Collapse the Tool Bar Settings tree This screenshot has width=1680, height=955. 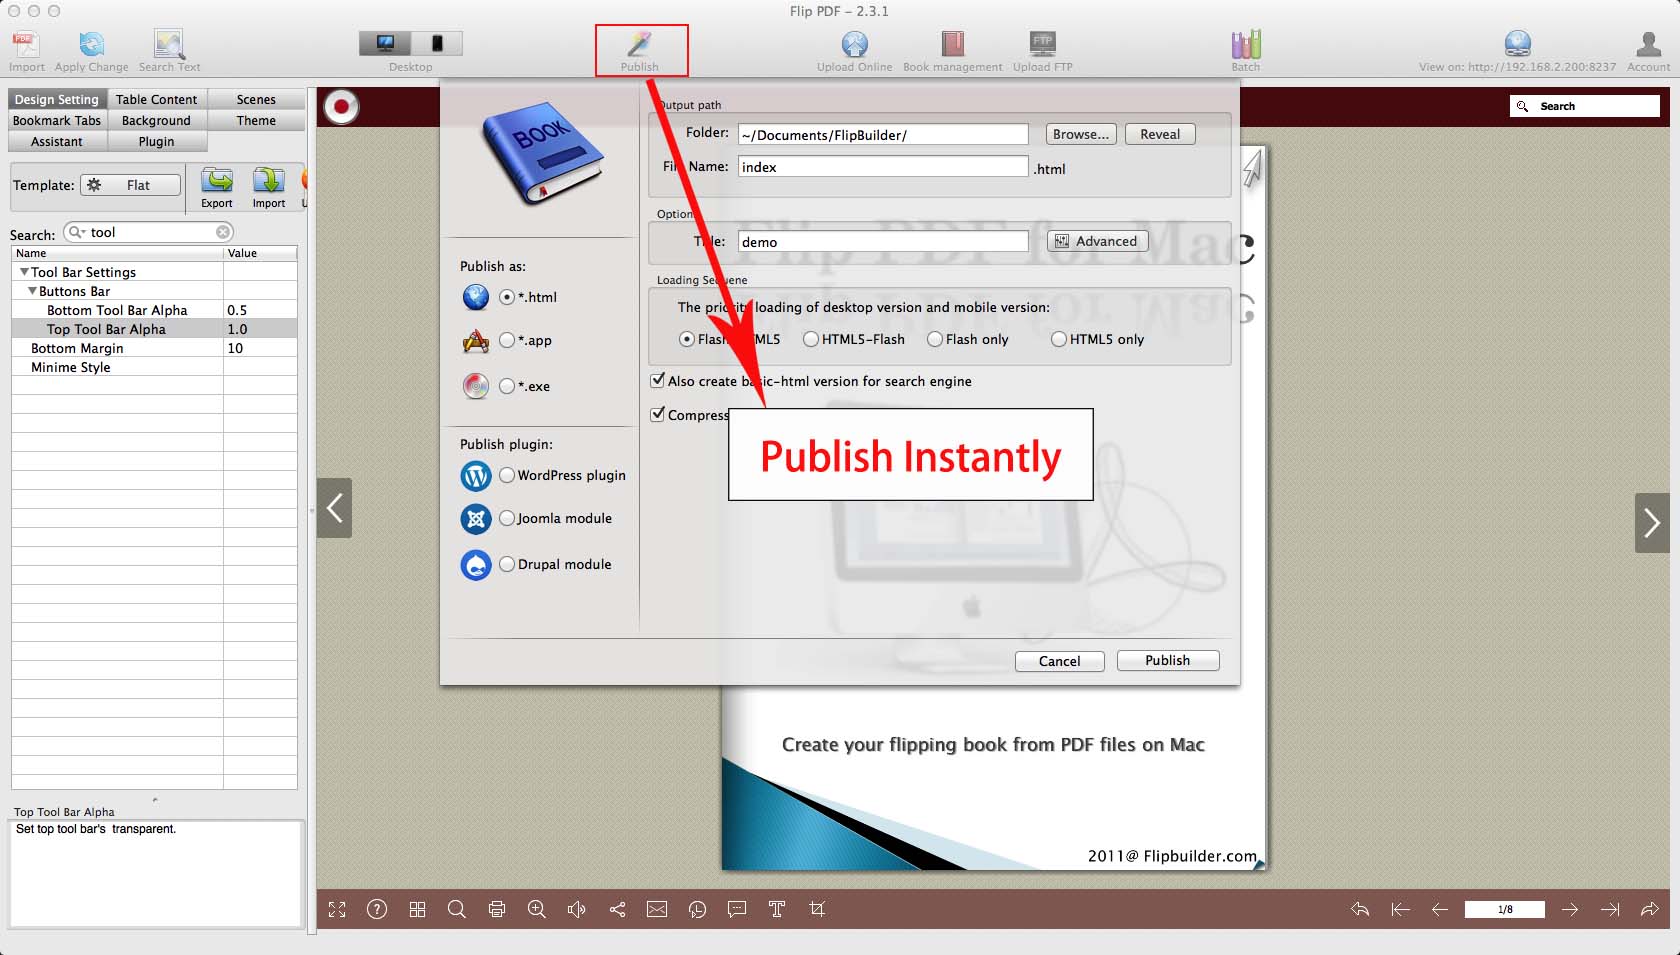(24, 272)
